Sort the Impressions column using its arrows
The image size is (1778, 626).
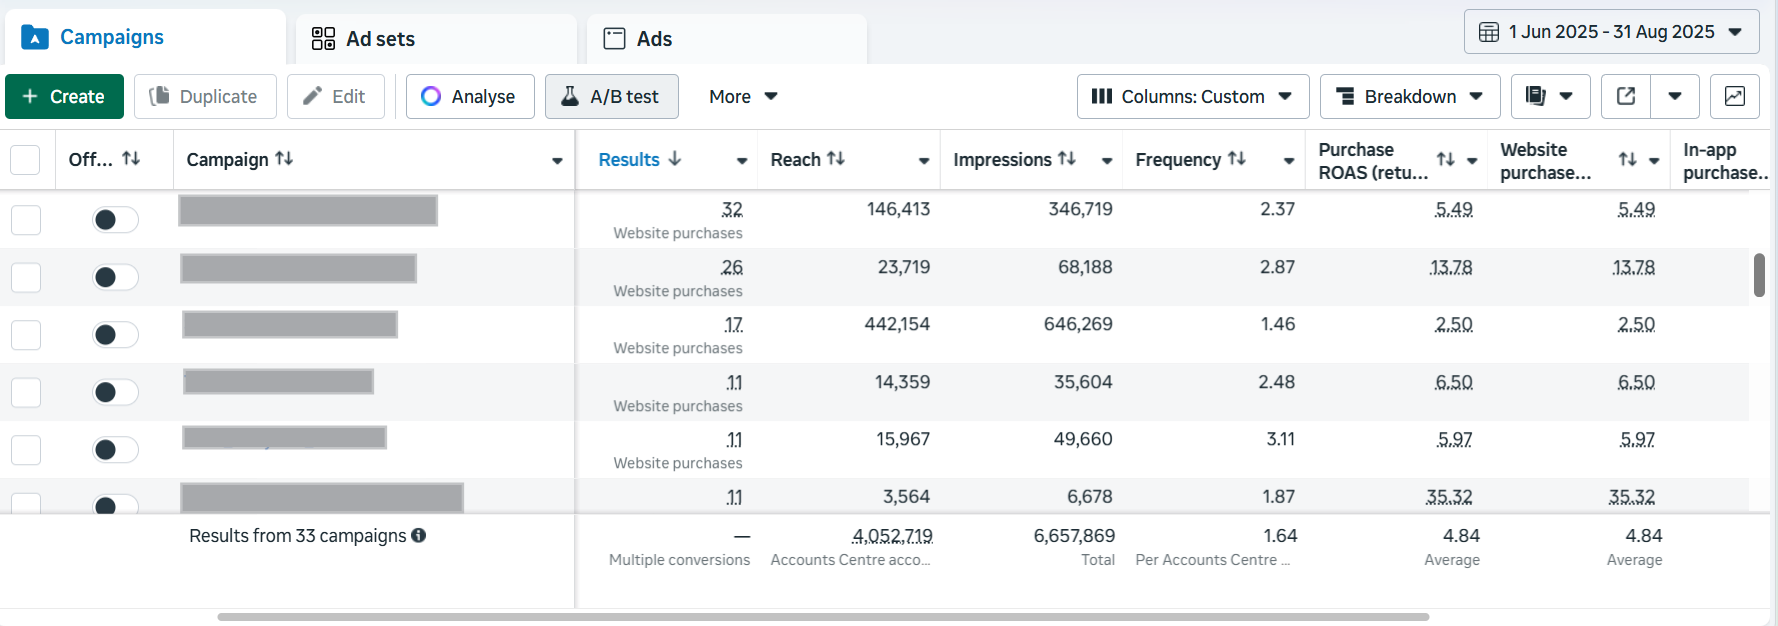coord(1067,159)
